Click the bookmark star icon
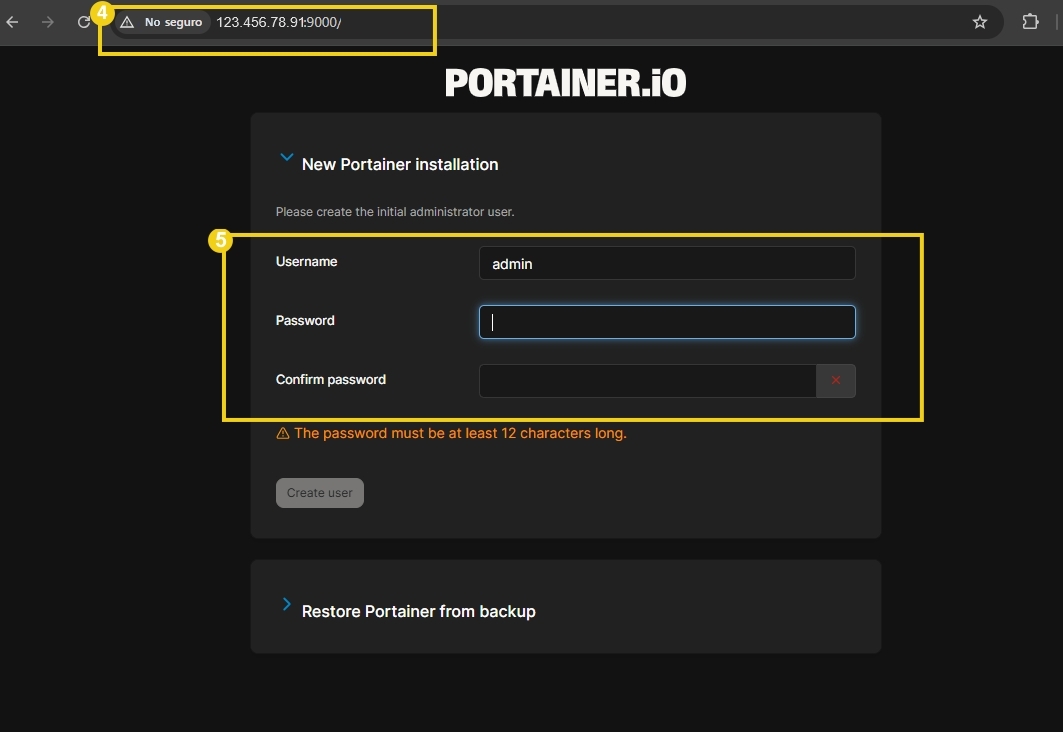 pos(979,21)
